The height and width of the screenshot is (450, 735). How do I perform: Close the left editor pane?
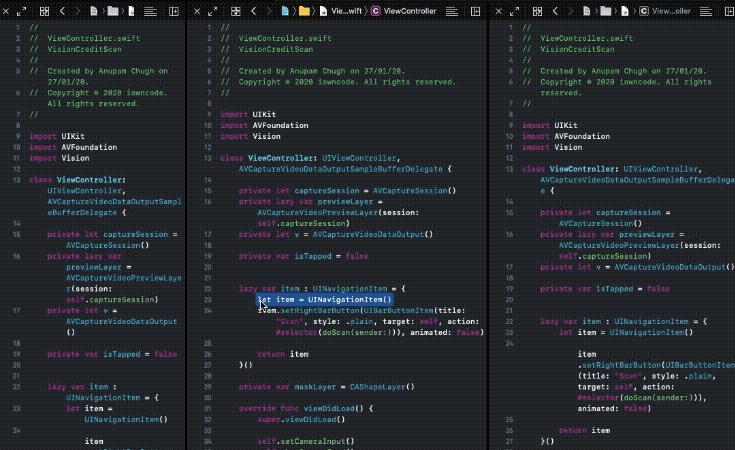click(x=5, y=10)
